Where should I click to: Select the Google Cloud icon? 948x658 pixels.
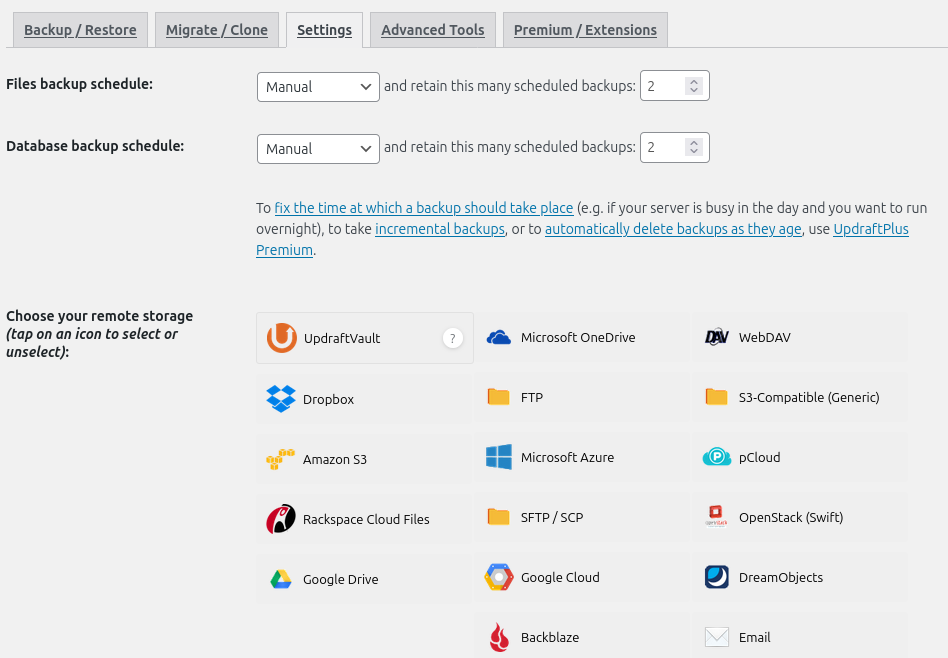click(499, 577)
